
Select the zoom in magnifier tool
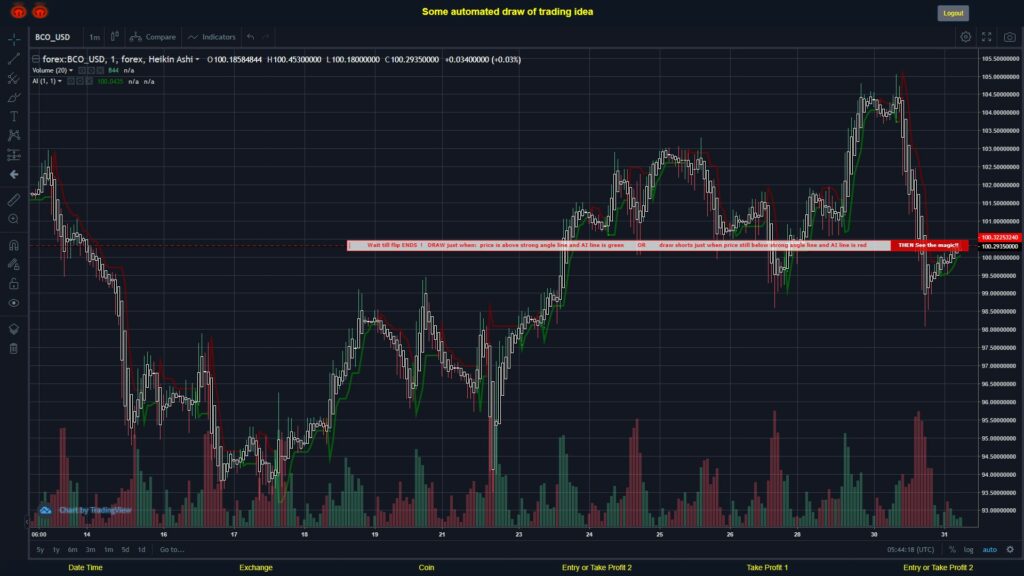click(x=14, y=219)
